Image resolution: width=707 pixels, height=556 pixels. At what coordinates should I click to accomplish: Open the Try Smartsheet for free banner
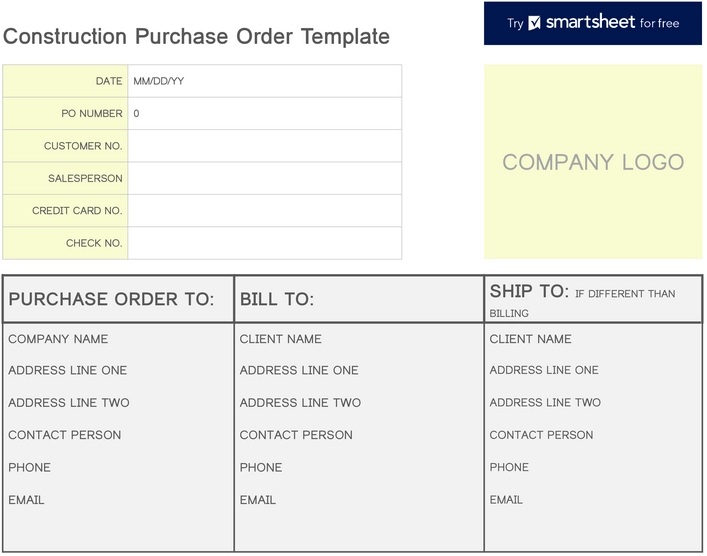(x=593, y=23)
